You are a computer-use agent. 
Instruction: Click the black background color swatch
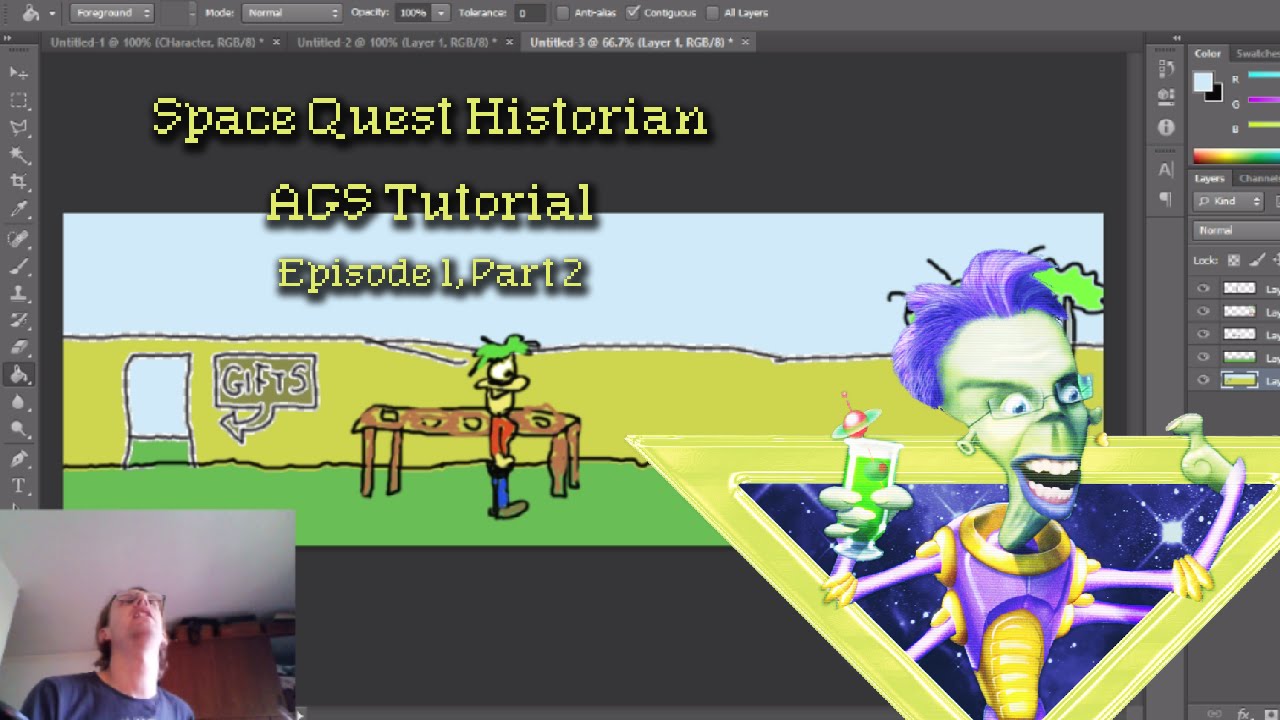(x=1215, y=94)
